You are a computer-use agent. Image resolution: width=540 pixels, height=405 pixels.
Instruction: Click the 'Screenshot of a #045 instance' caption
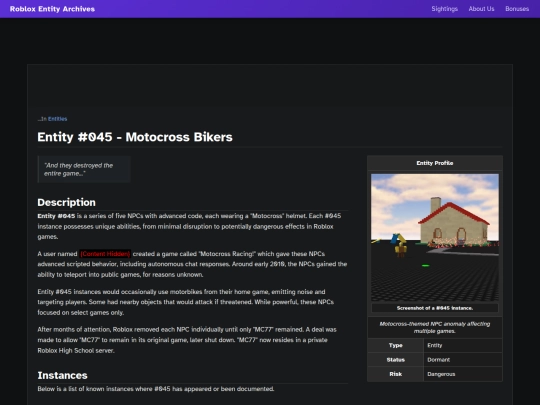[x=435, y=308]
